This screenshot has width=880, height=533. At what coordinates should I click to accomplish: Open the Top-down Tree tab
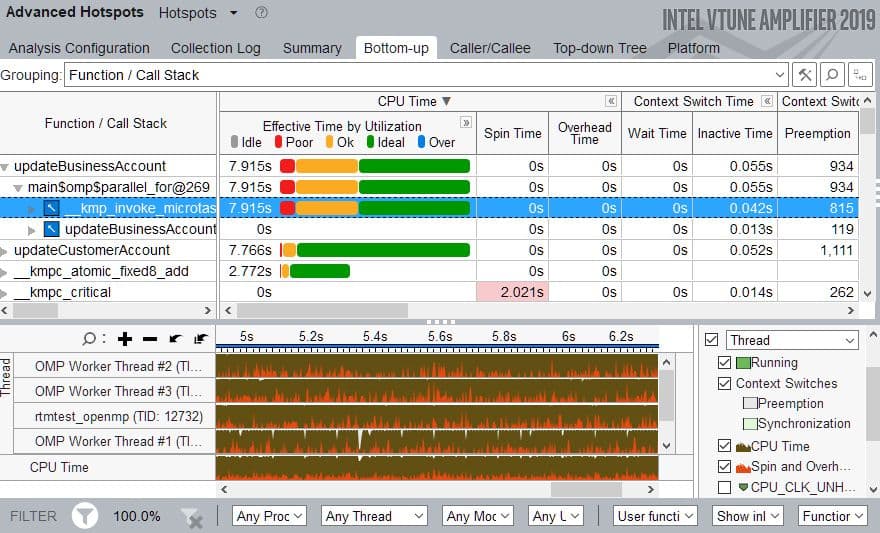click(599, 48)
